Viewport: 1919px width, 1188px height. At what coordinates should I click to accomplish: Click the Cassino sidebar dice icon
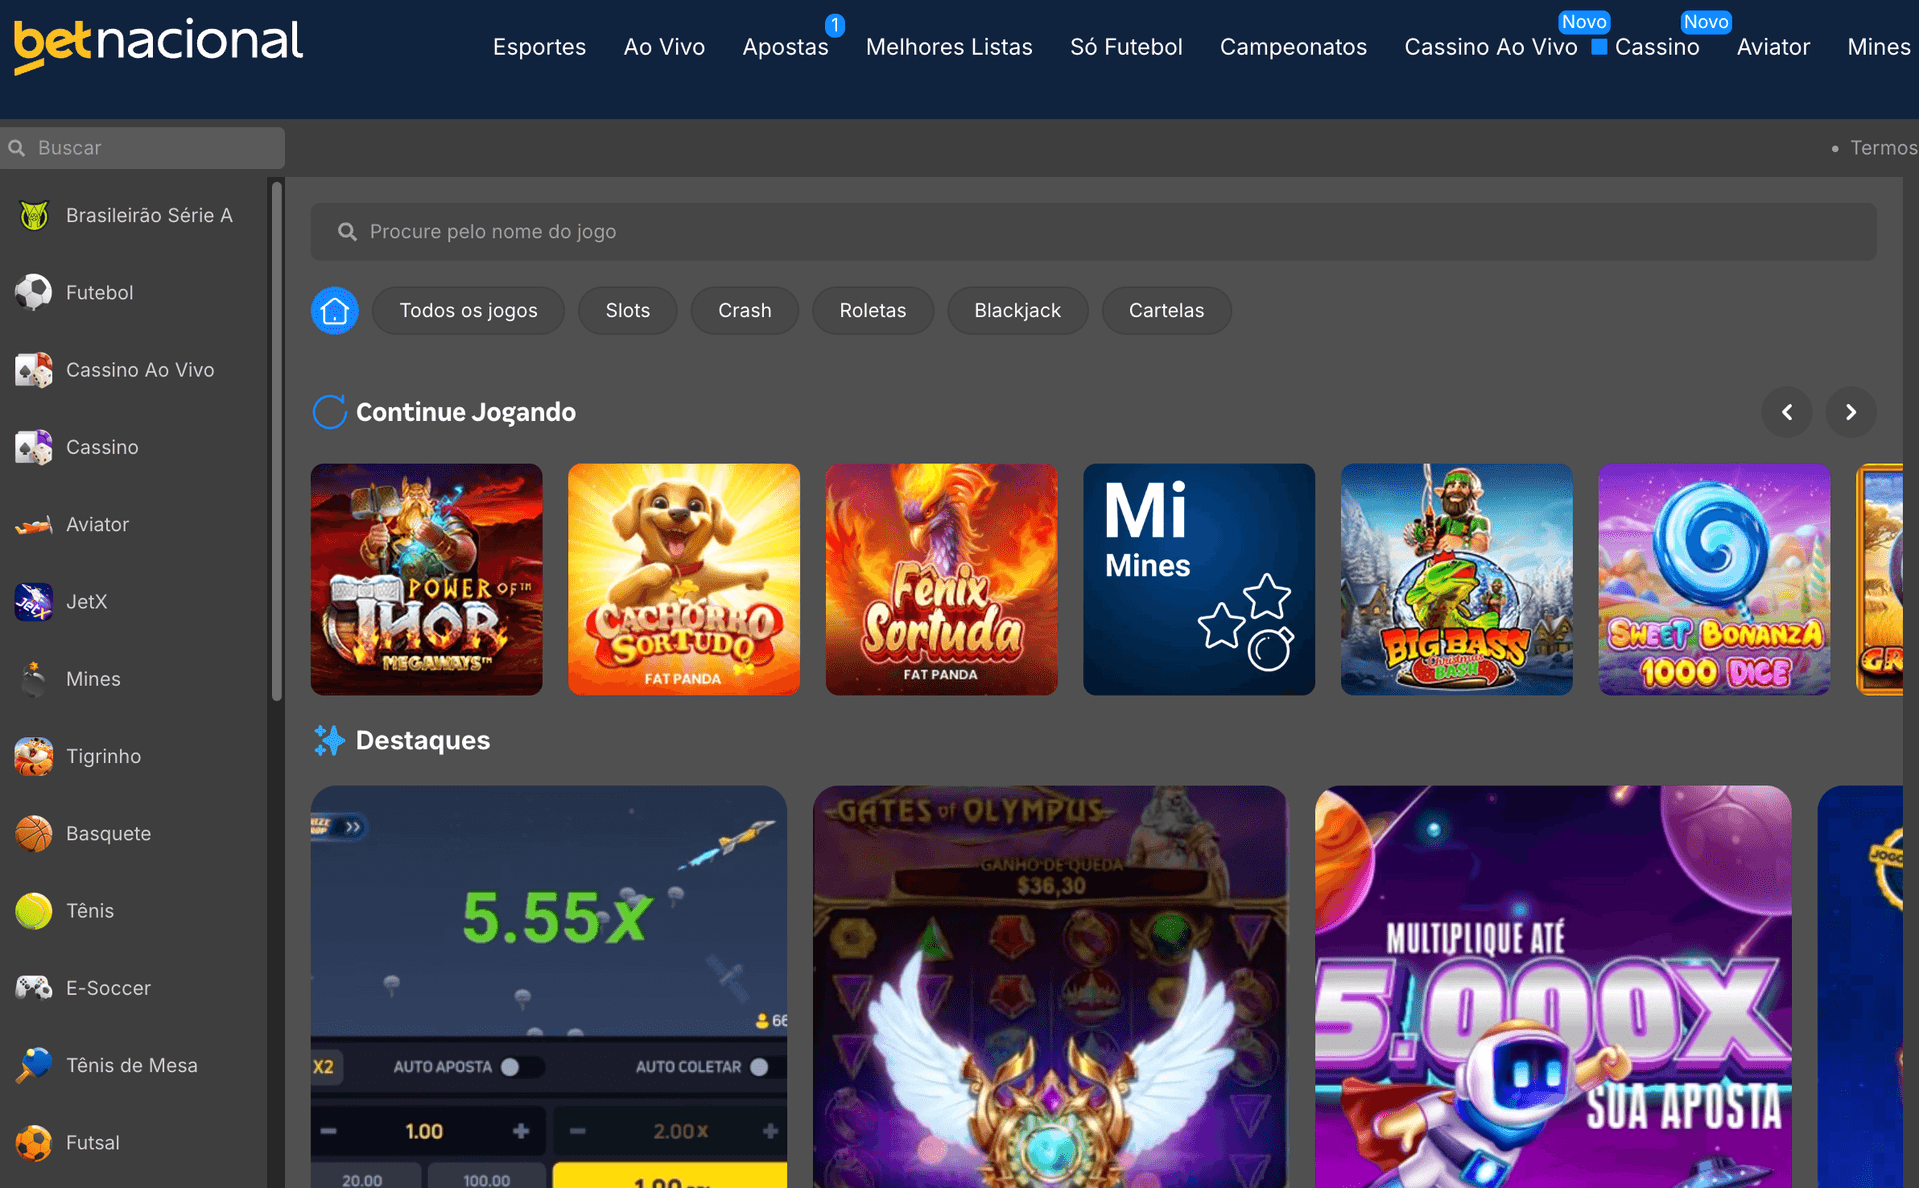(34, 447)
